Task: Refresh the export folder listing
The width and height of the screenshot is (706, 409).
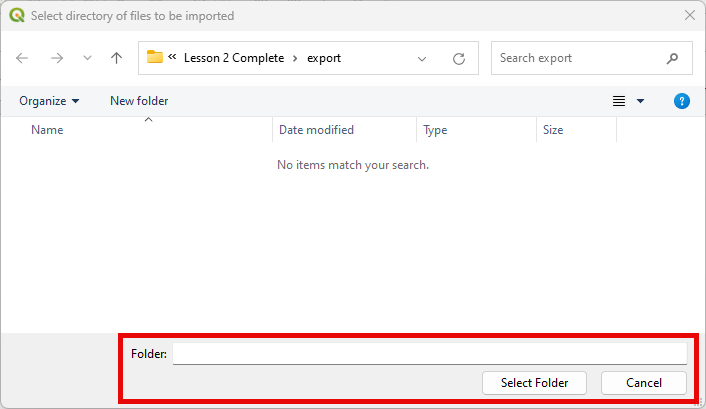Action: 459,58
